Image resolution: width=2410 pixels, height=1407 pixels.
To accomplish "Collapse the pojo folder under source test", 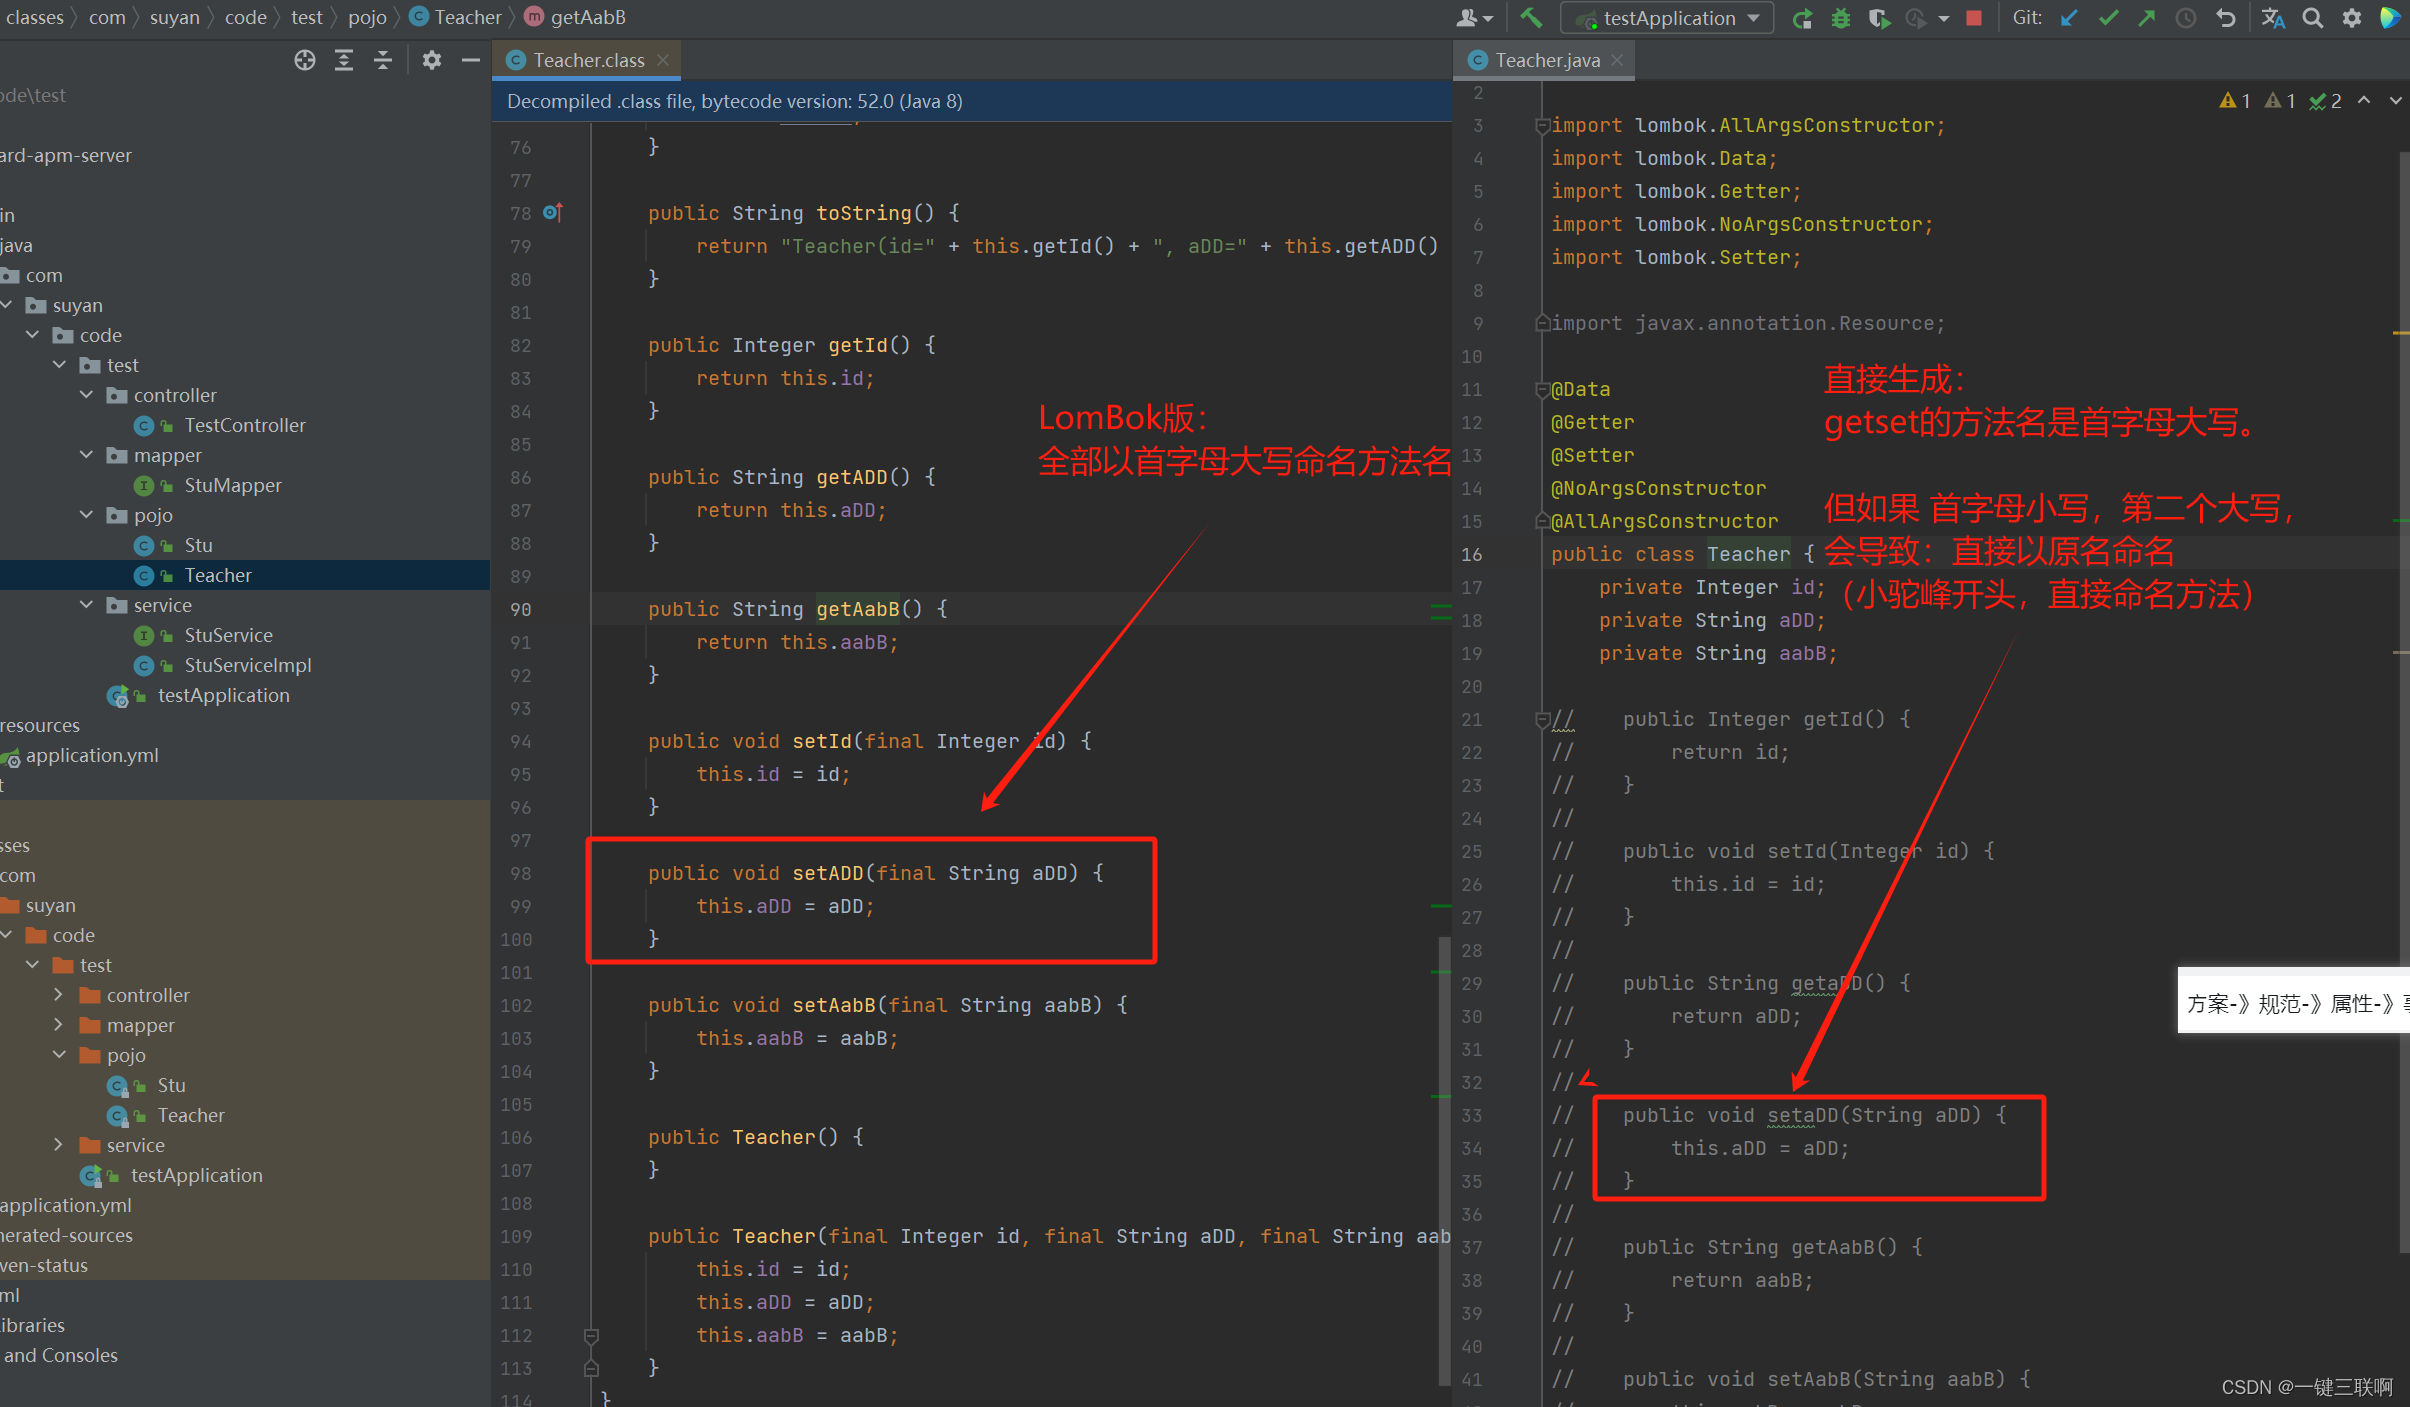I will [87, 515].
